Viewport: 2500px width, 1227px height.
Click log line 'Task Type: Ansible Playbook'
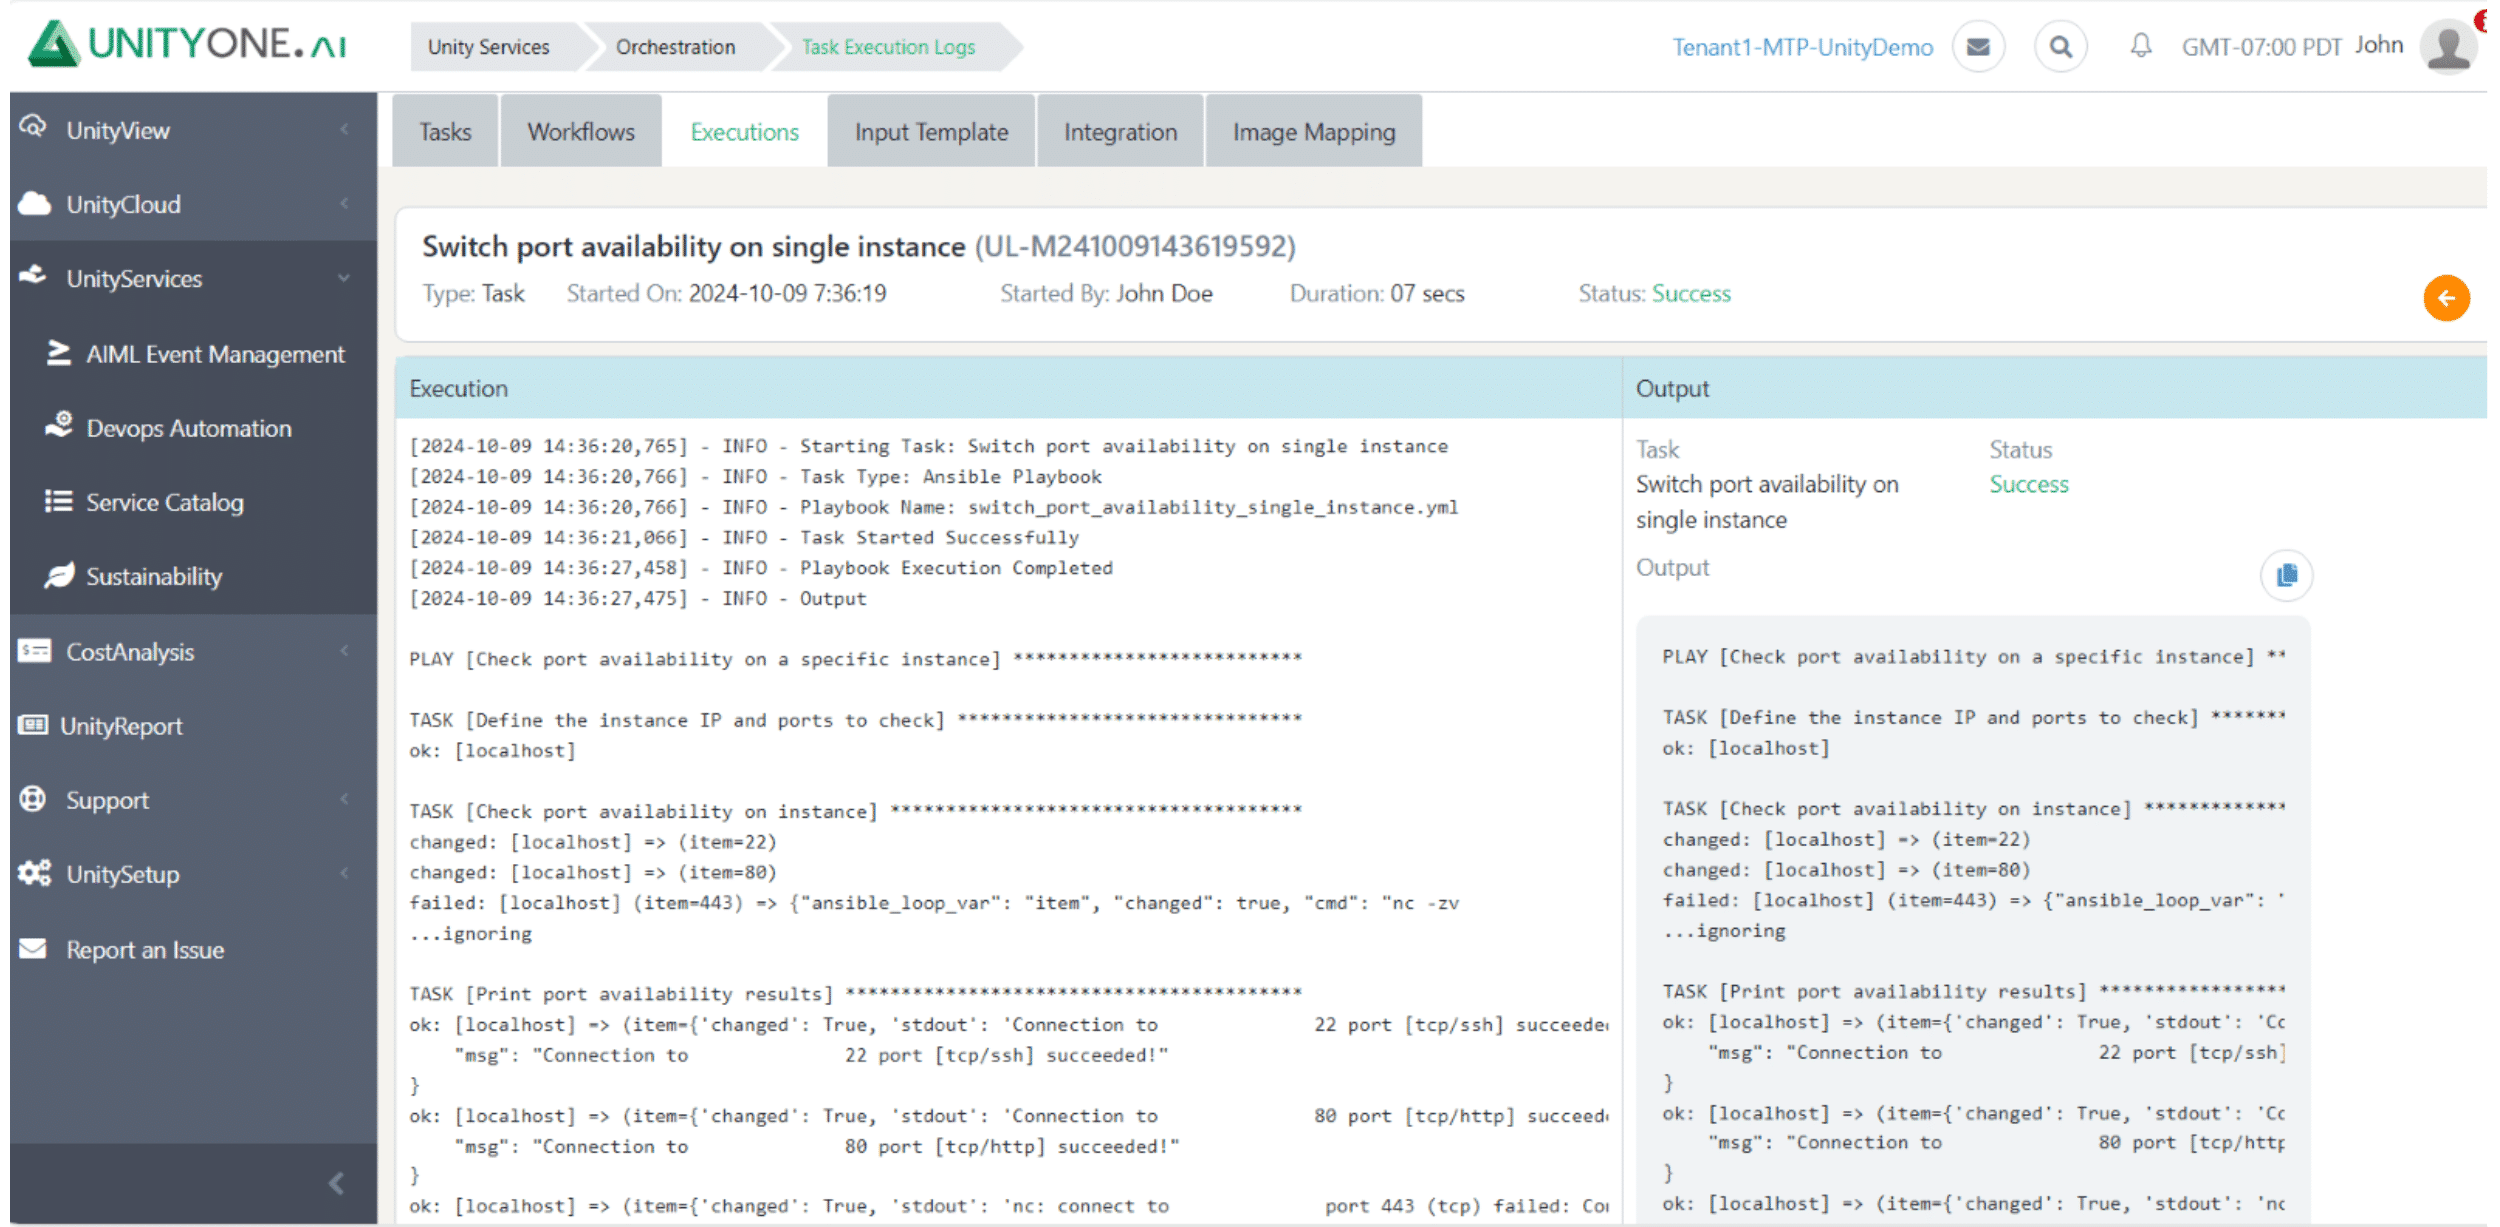click(x=755, y=477)
